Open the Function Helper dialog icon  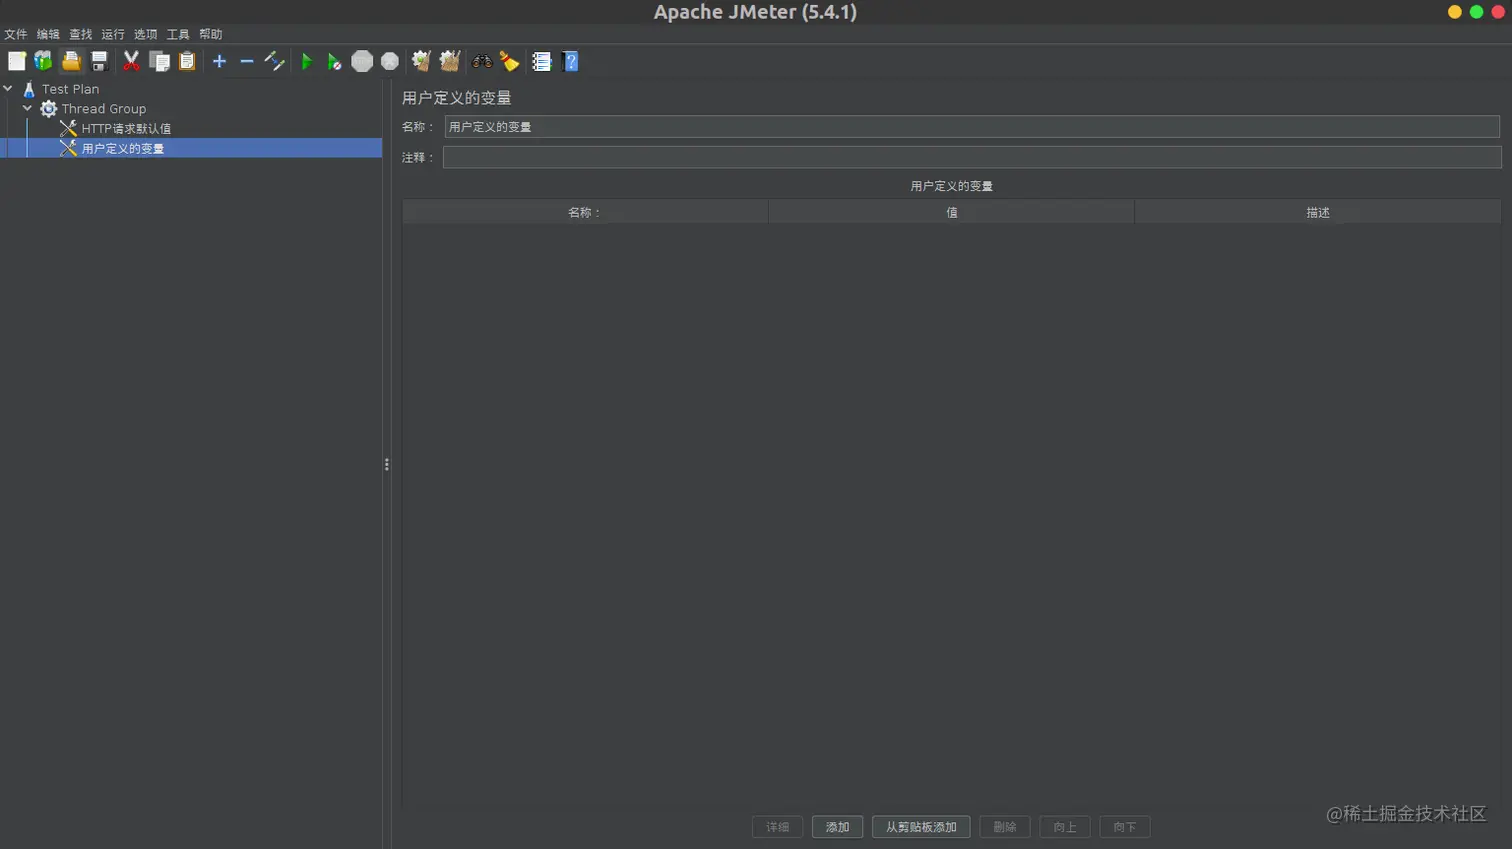click(542, 62)
